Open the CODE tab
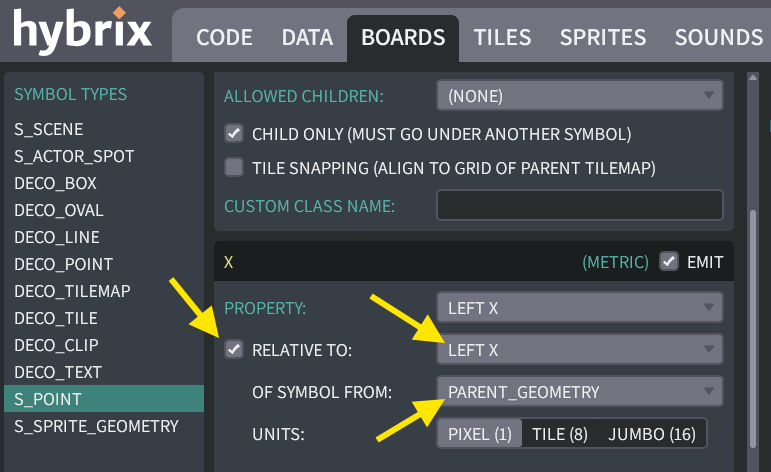Viewport: 771px width, 472px height. [x=224, y=38]
